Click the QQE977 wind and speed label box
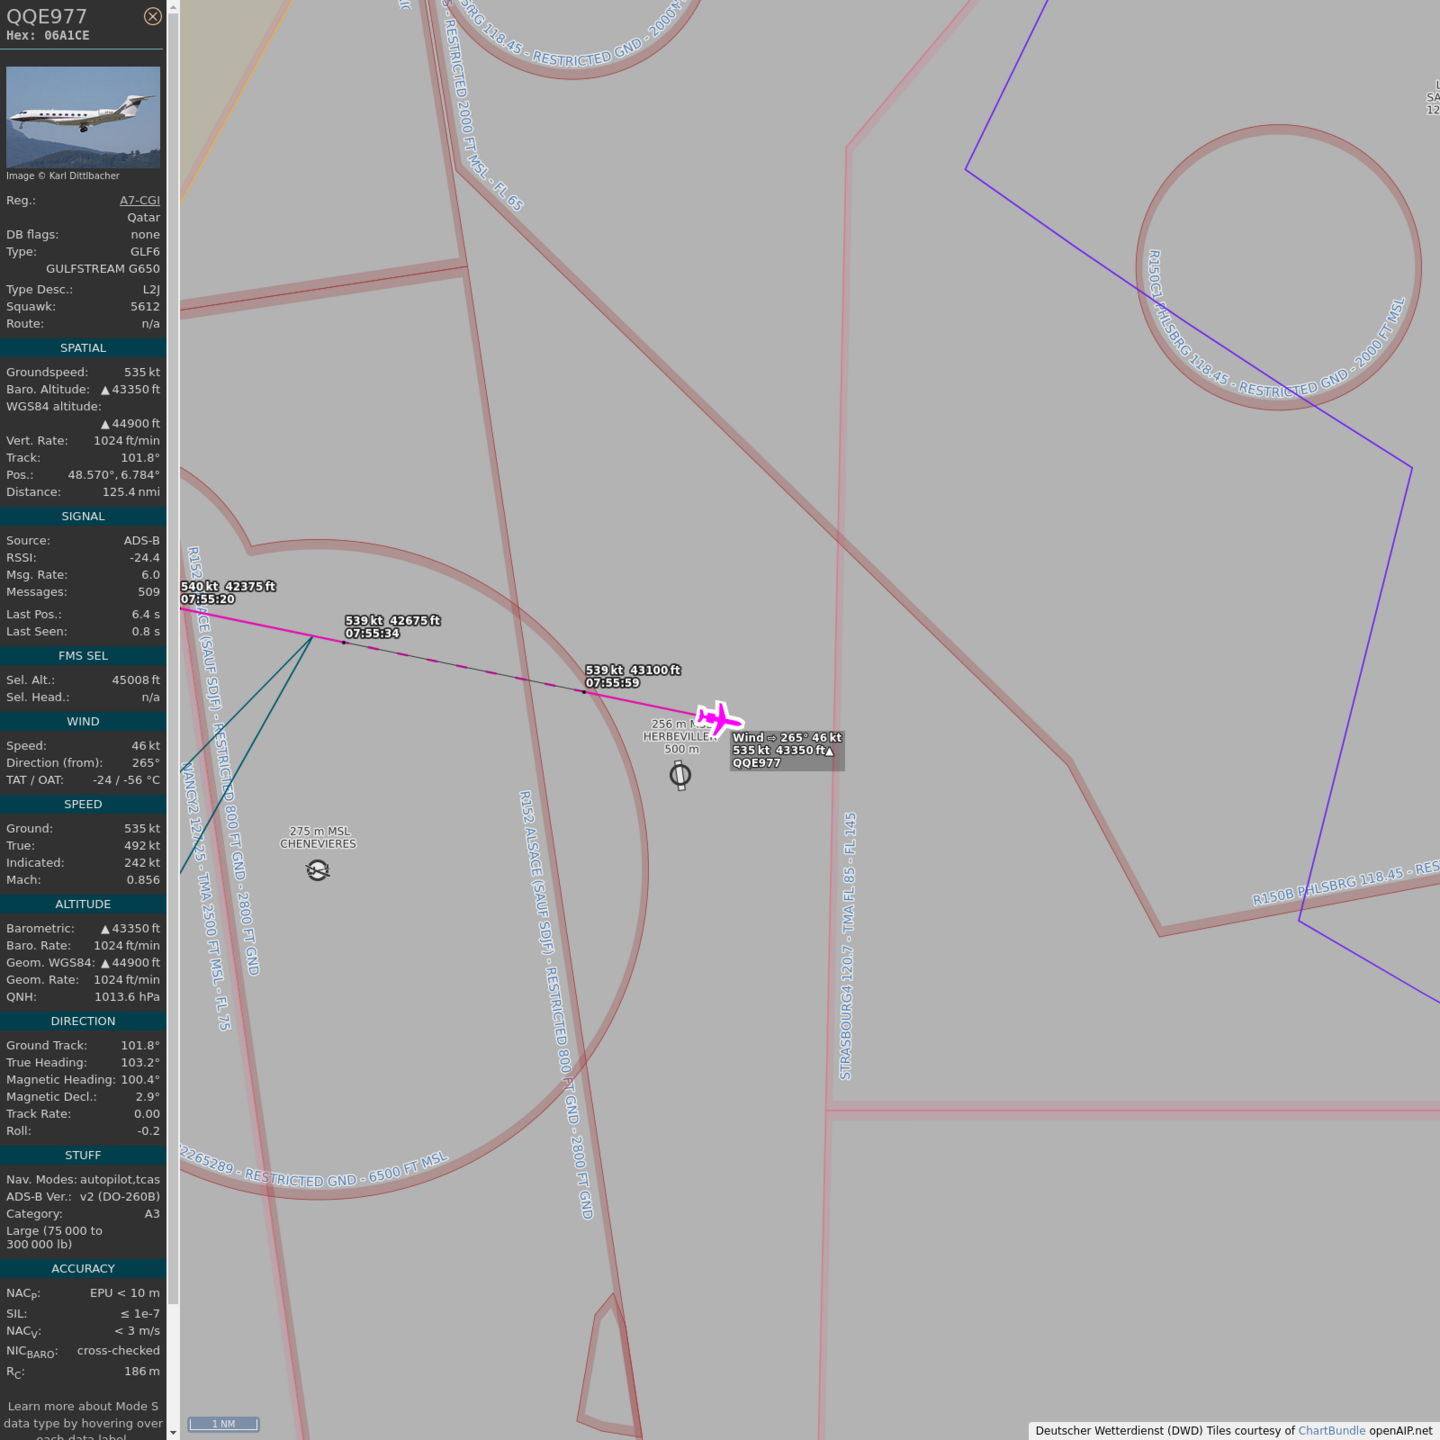The height and width of the screenshot is (1440, 1440). [x=787, y=750]
